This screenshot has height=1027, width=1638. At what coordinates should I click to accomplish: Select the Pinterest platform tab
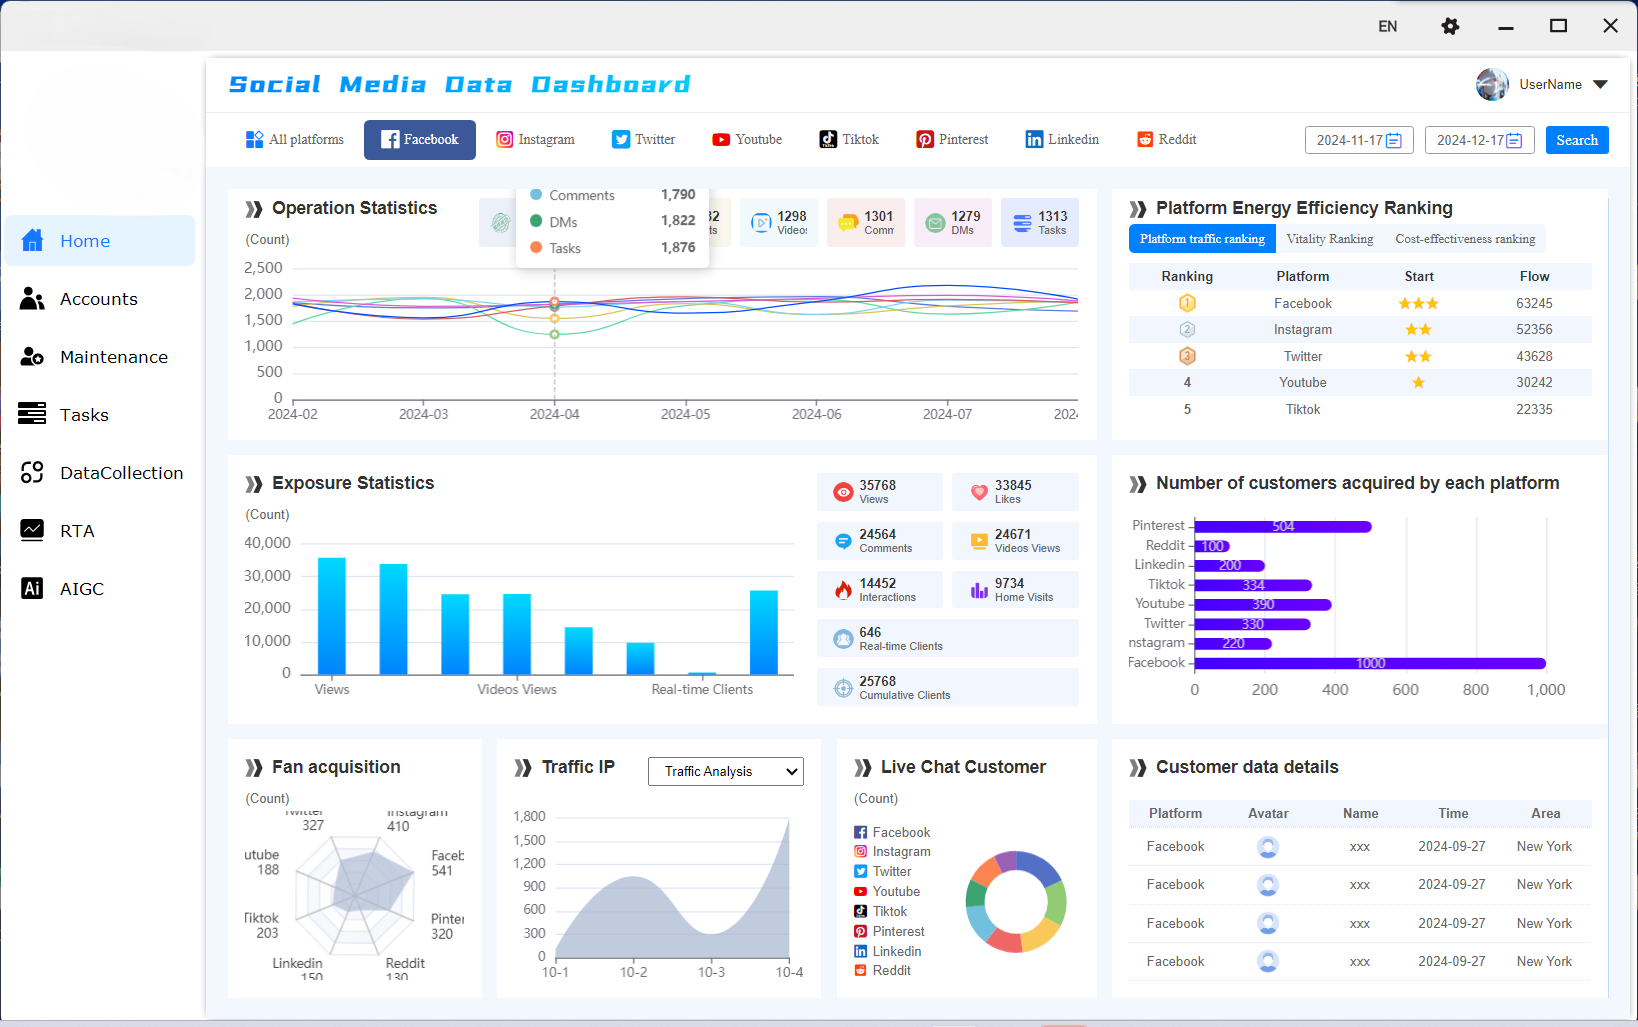(952, 140)
